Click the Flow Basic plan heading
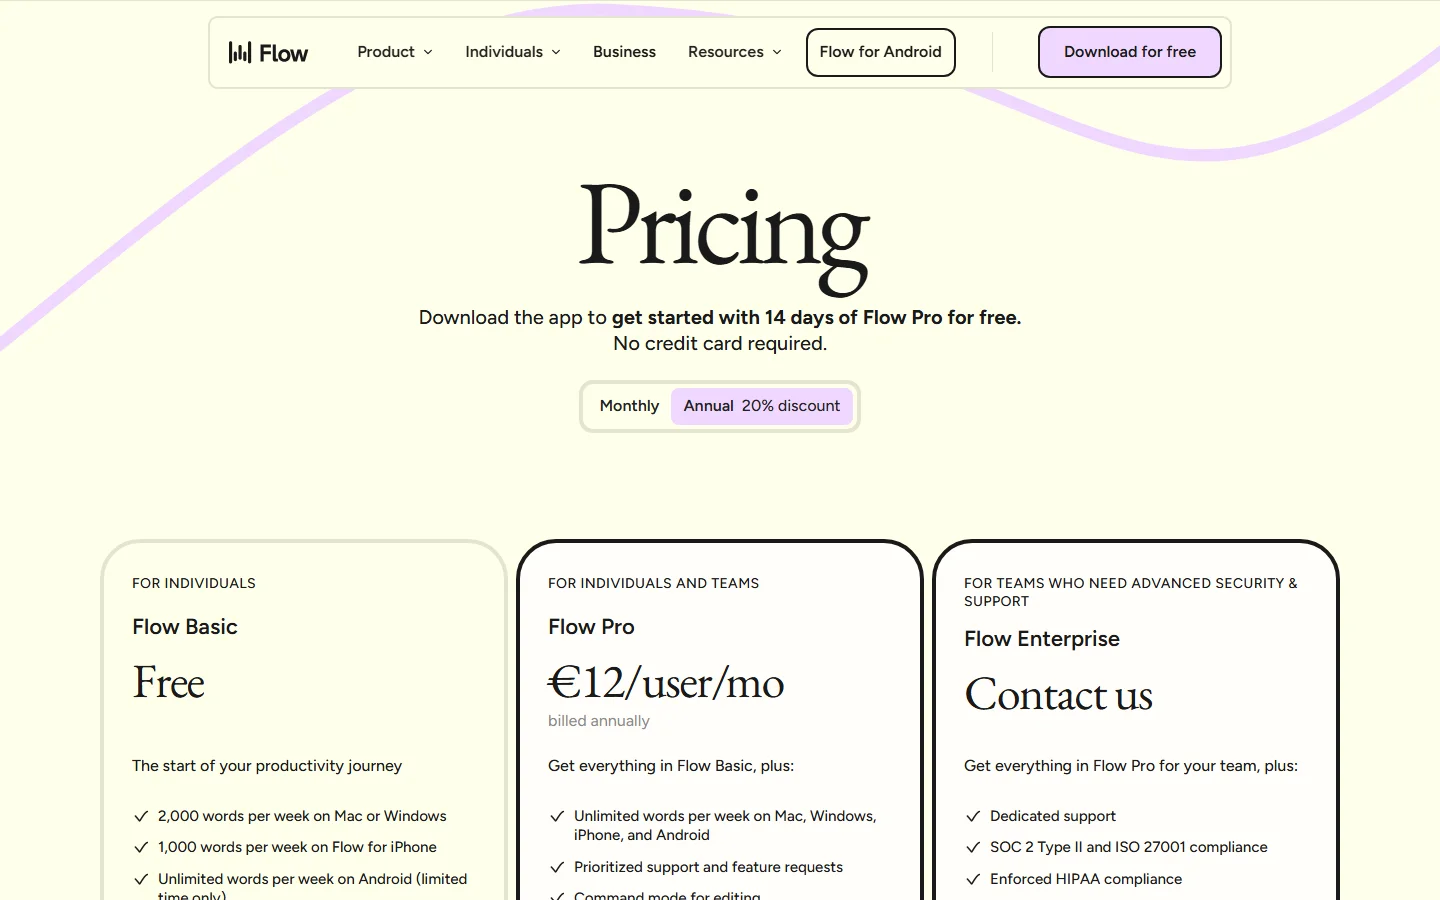 pyautogui.click(x=185, y=627)
